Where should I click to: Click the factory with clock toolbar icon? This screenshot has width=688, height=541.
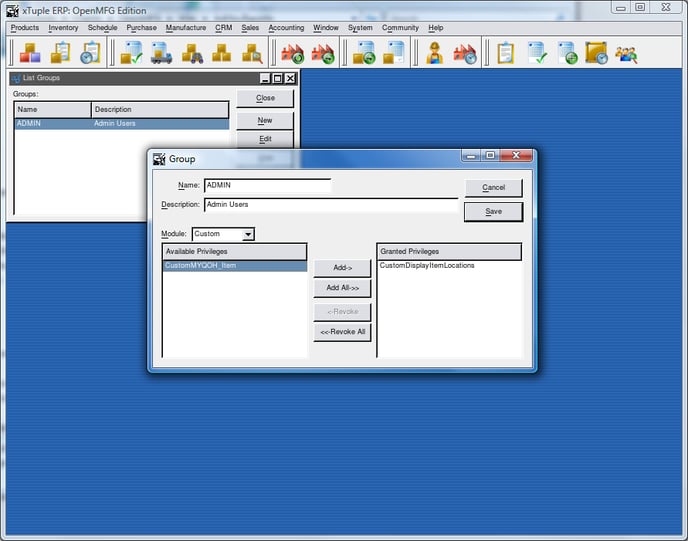[465, 53]
